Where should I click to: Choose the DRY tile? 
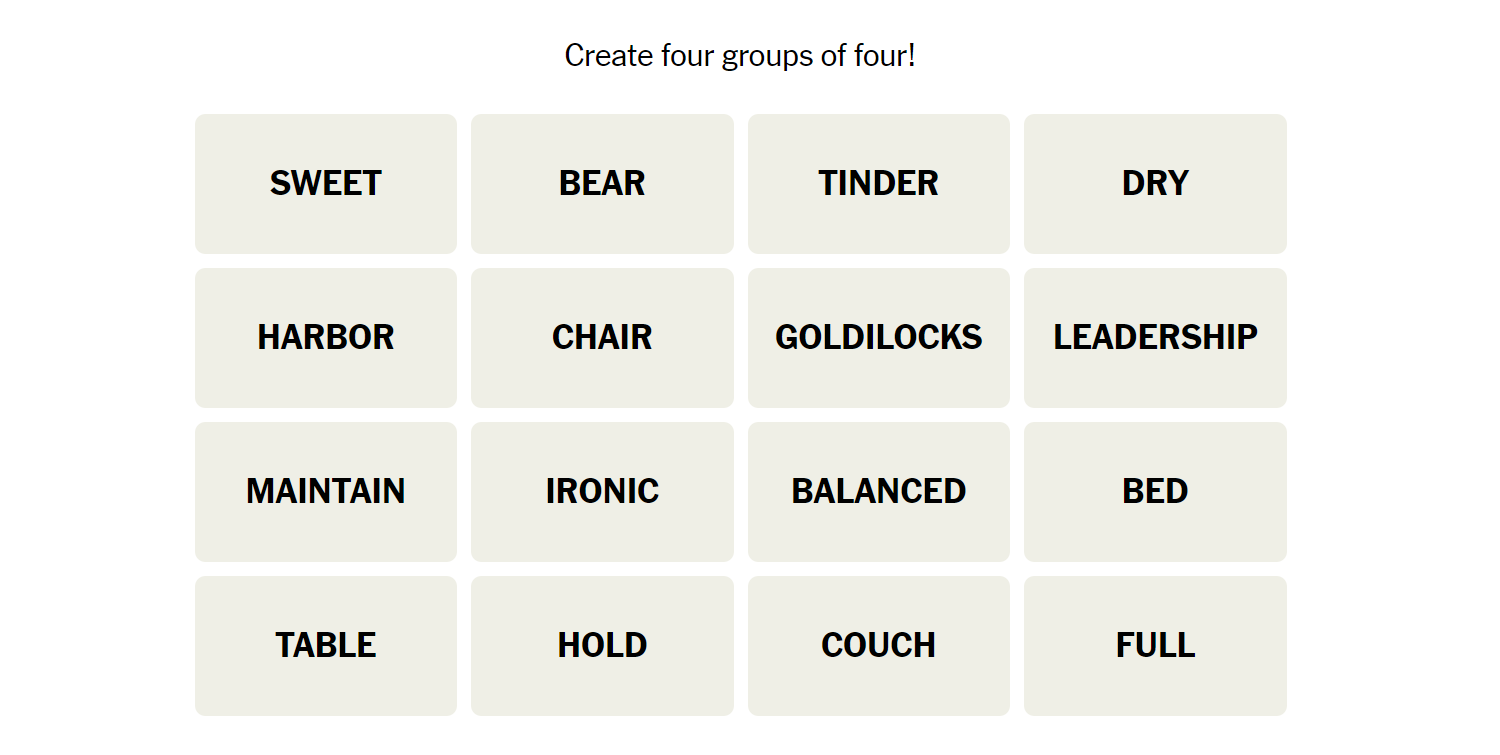(1155, 184)
